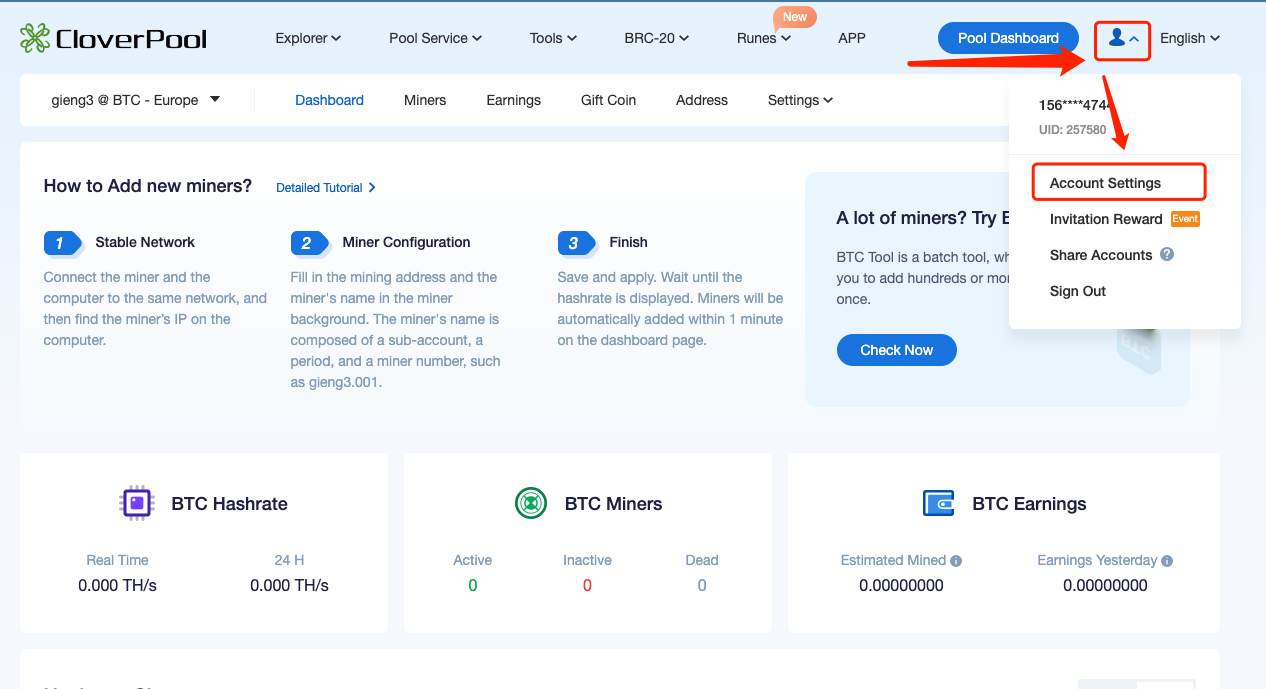Expand the gieng3 @ BTC - Europe selector
Screen dimensions: 1266x689
pyautogui.click(x=135, y=100)
